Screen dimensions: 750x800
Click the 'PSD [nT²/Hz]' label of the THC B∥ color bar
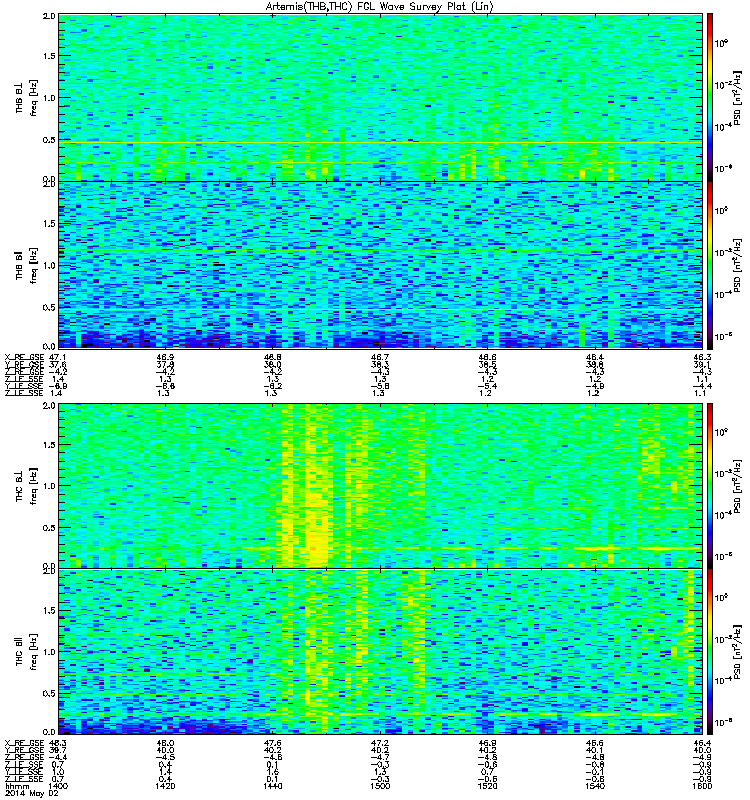(x=737, y=652)
